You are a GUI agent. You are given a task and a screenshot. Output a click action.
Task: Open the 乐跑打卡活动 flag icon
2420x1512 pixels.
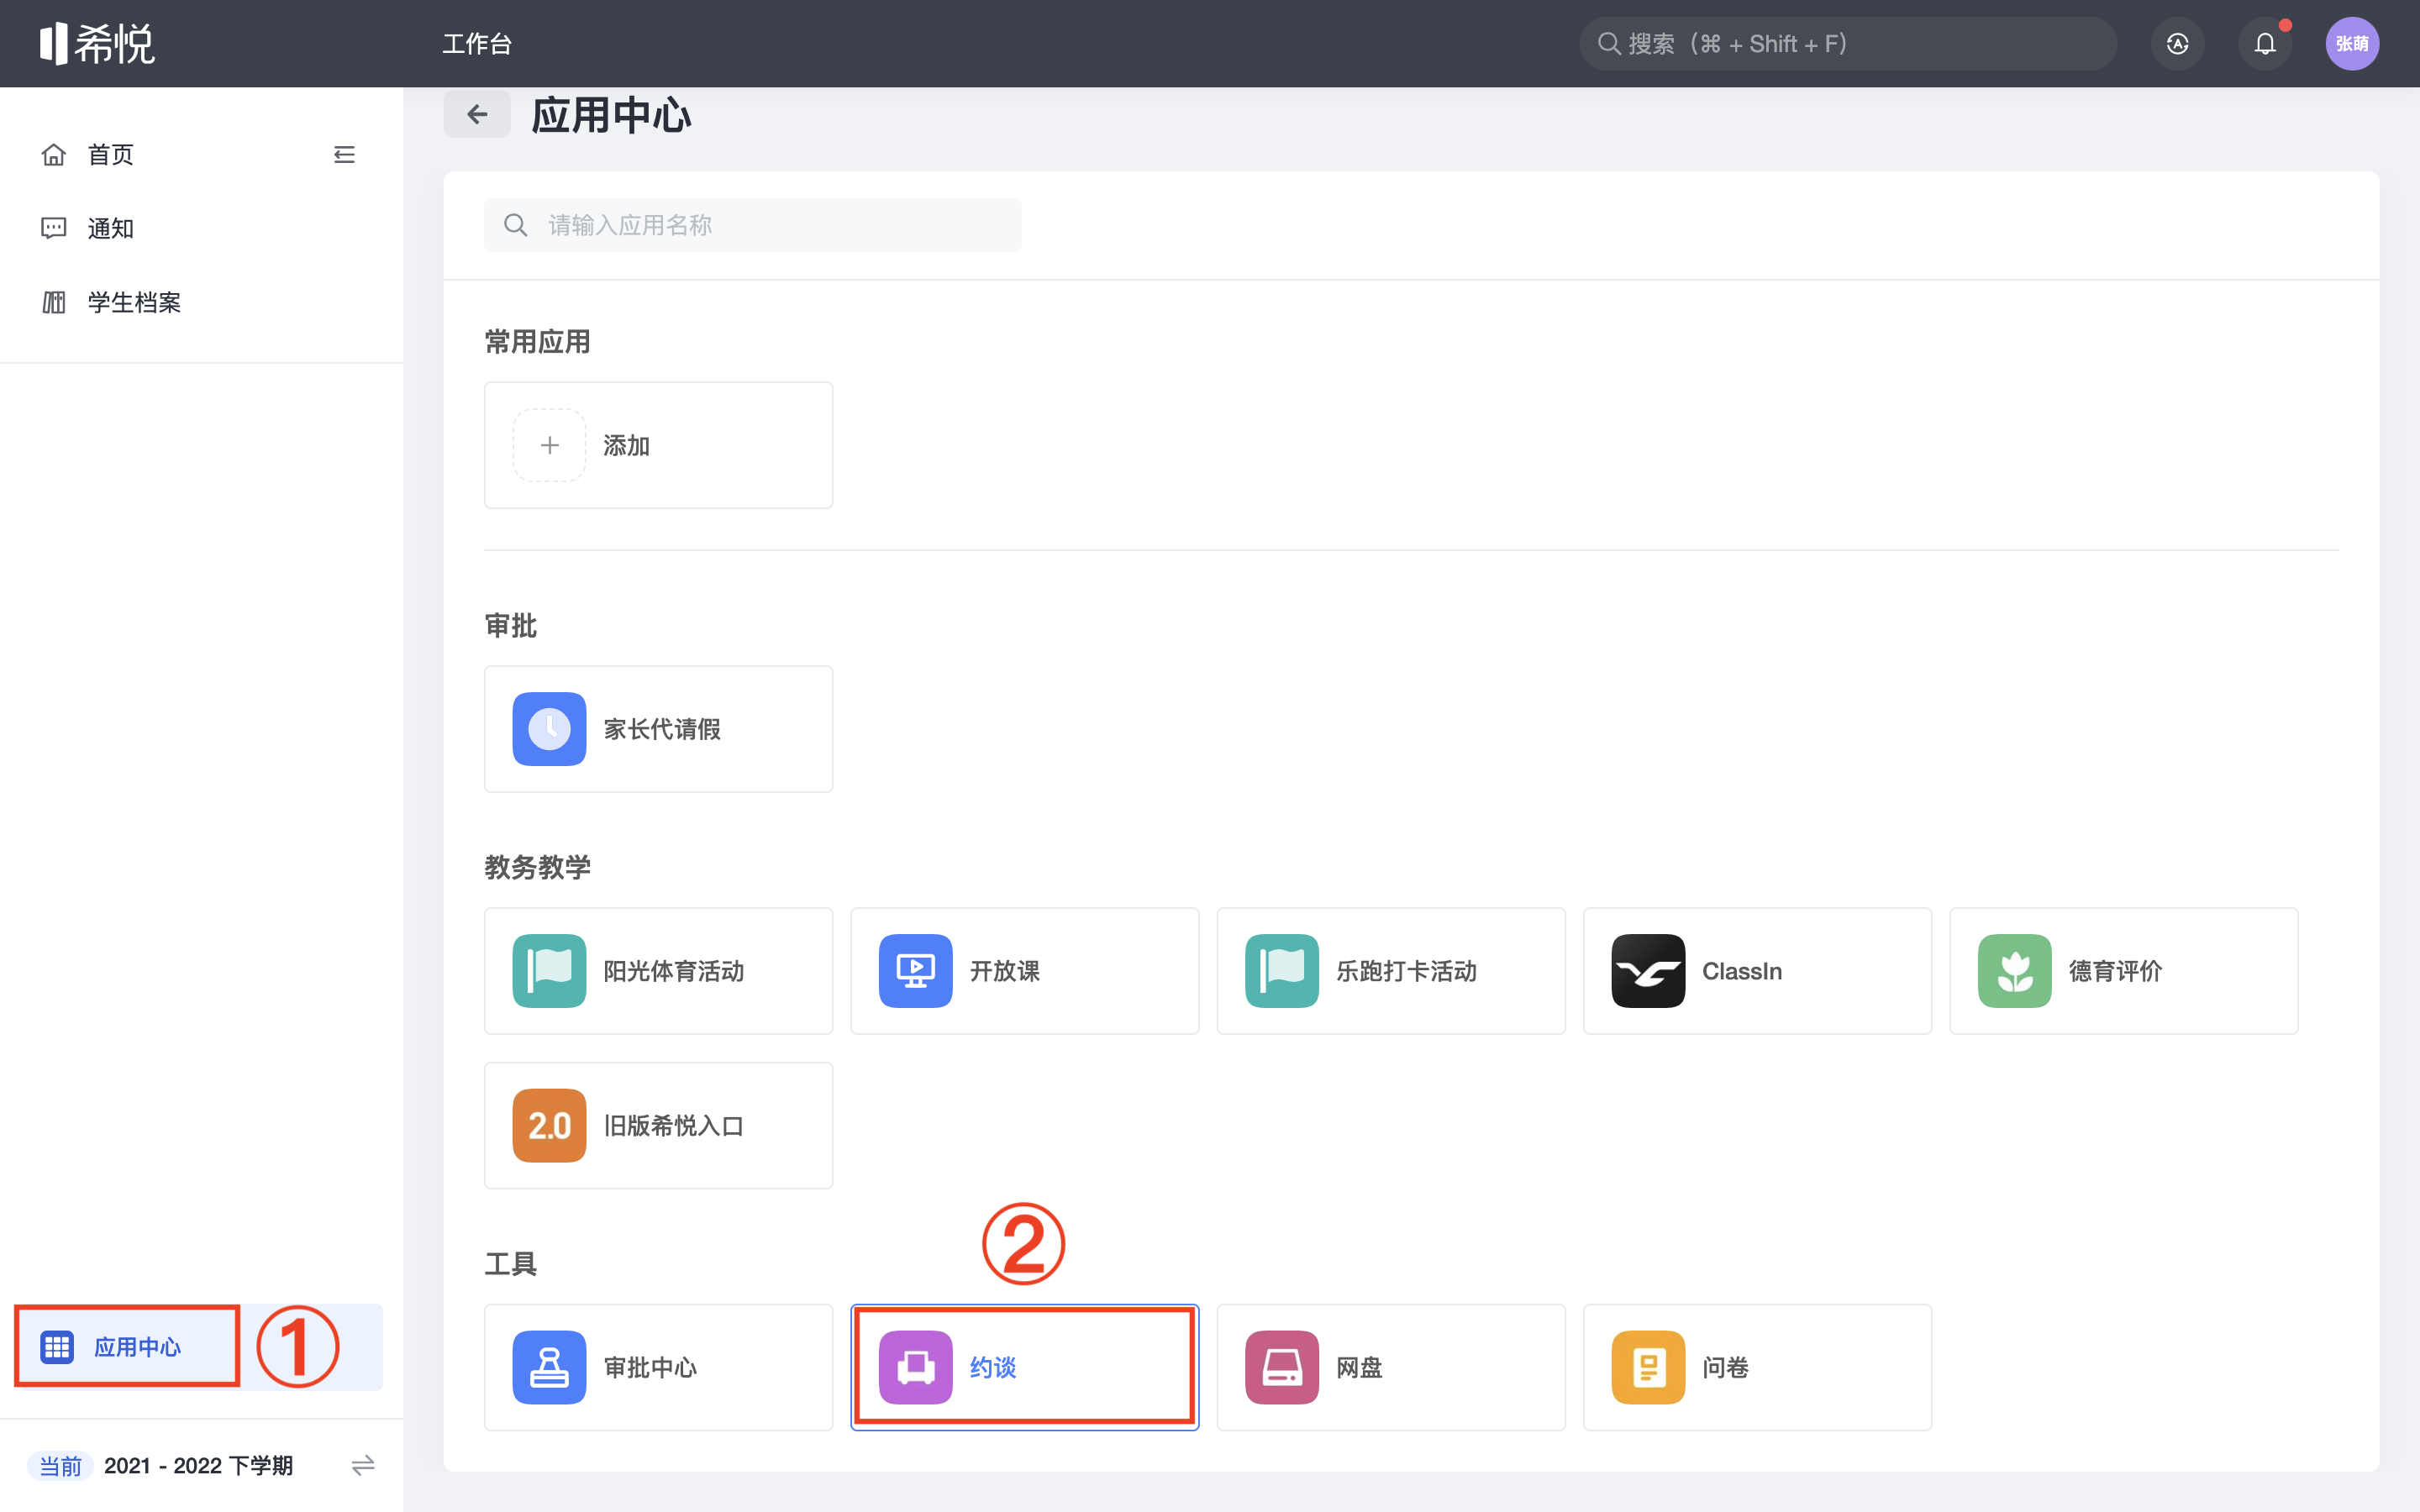coord(1282,971)
